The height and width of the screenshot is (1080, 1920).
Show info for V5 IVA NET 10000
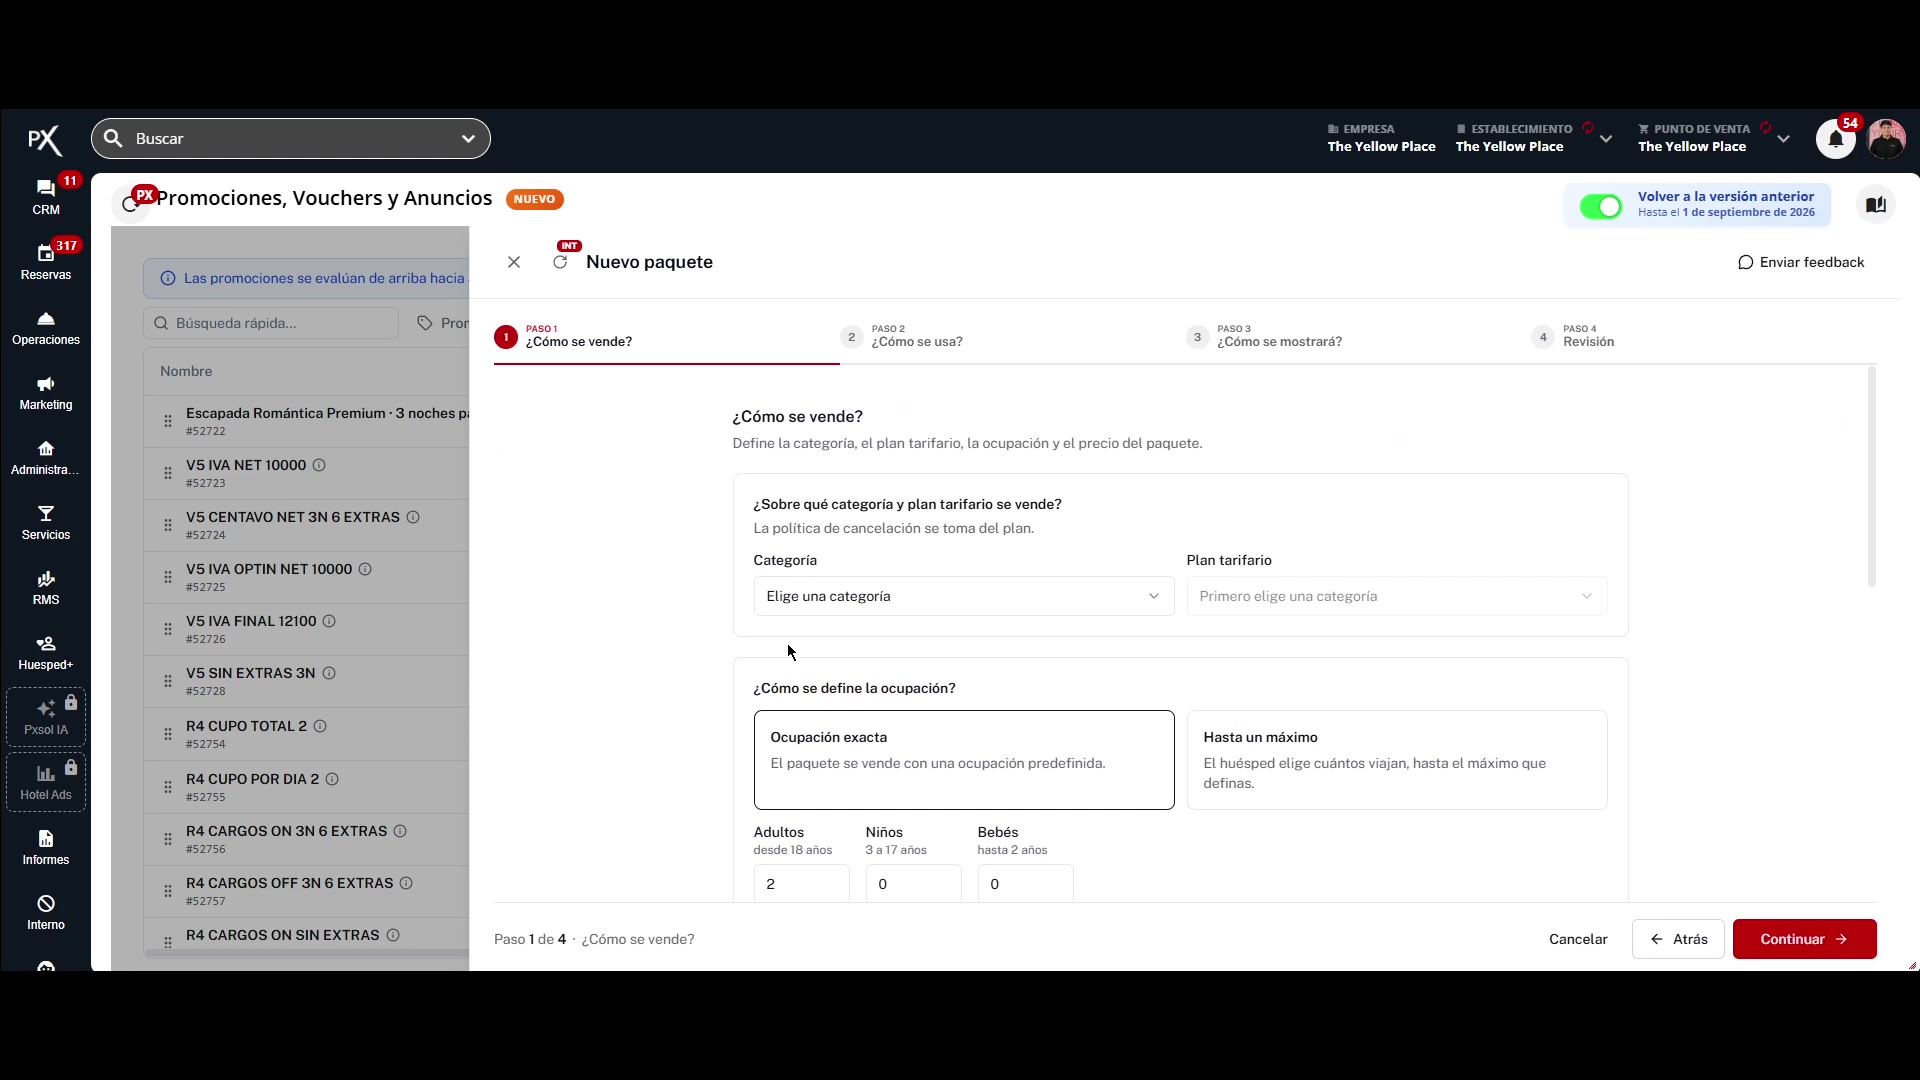pyautogui.click(x=319, y=465)
